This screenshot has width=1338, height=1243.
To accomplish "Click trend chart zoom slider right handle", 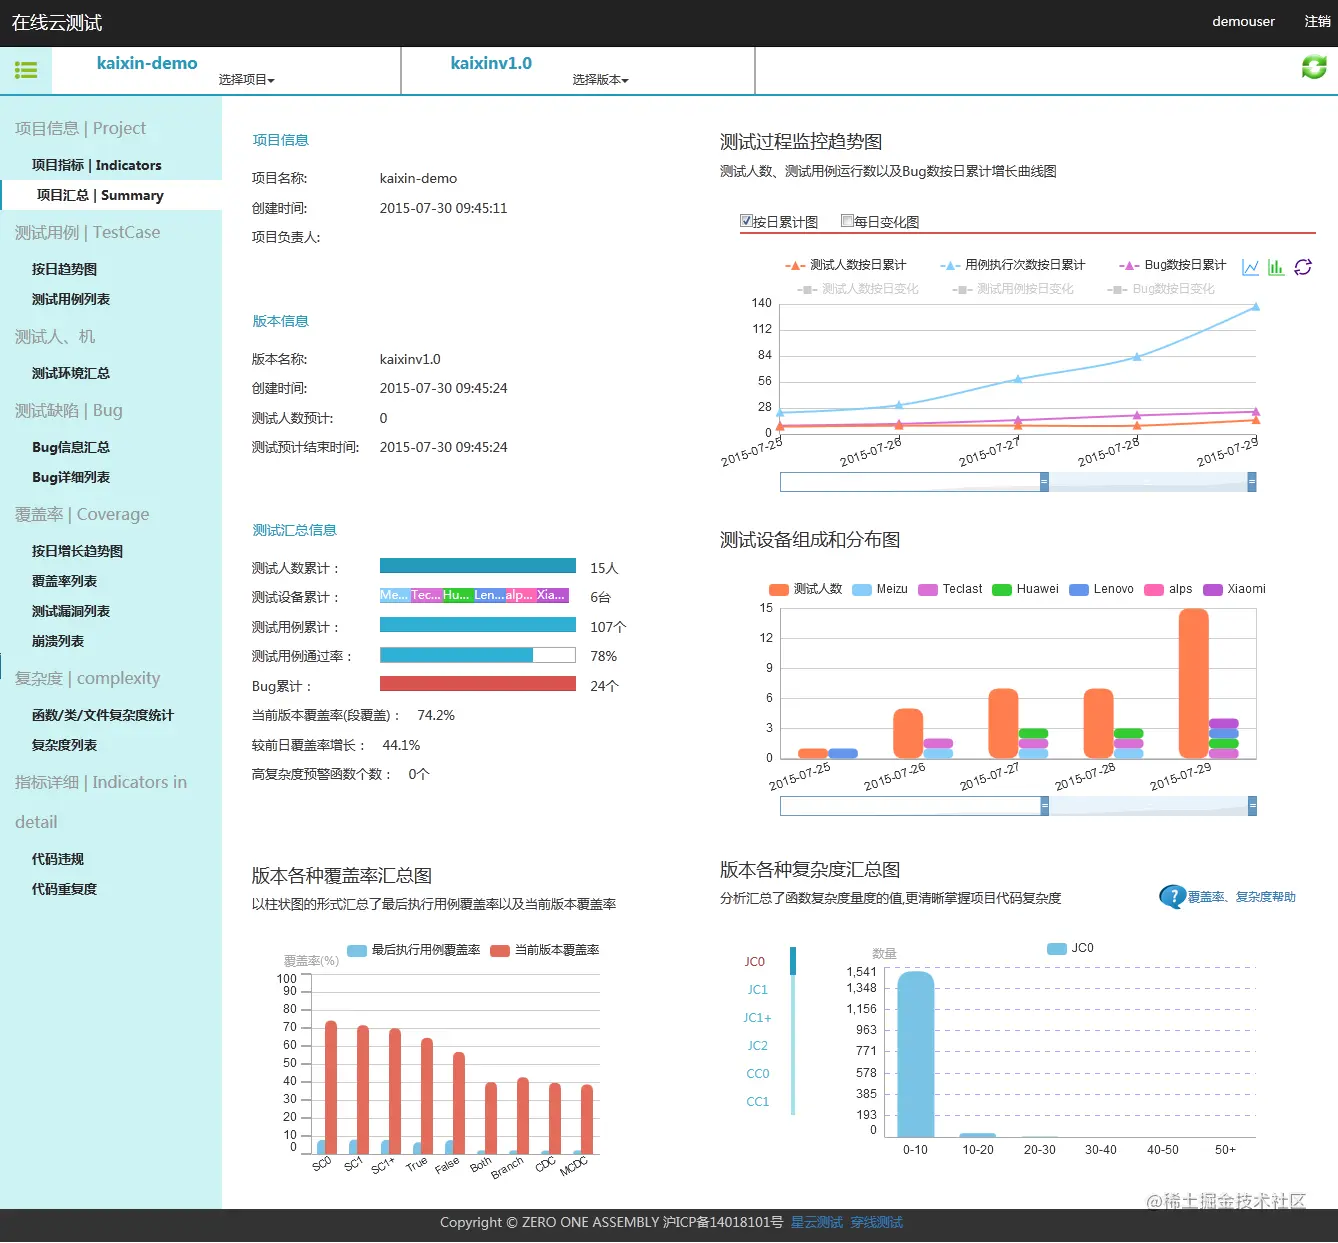I will click(x=1252, y=482).
